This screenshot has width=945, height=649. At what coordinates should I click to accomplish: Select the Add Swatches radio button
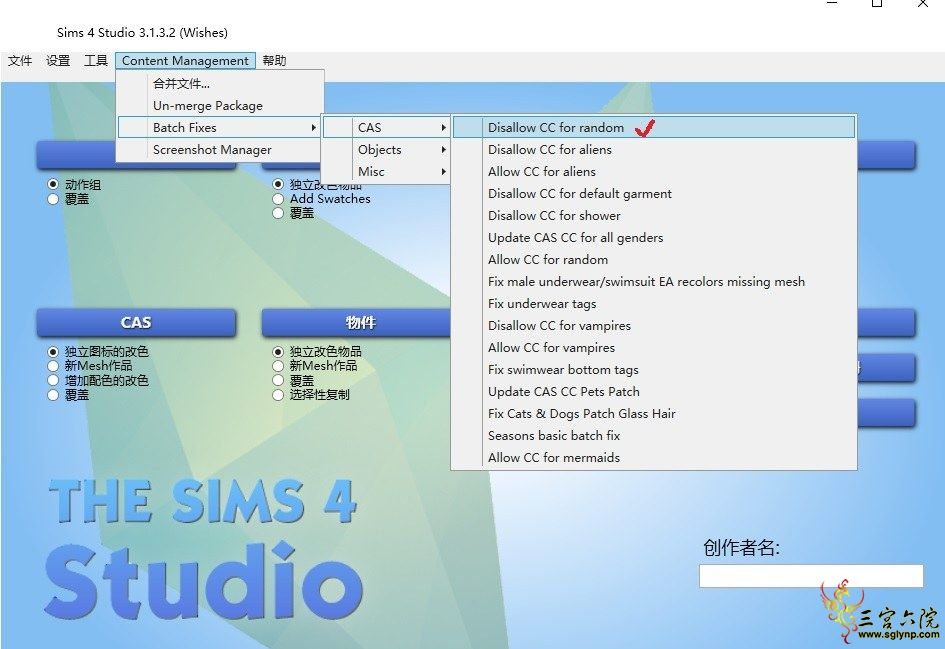pyautogui.click(x=278, y=199)
